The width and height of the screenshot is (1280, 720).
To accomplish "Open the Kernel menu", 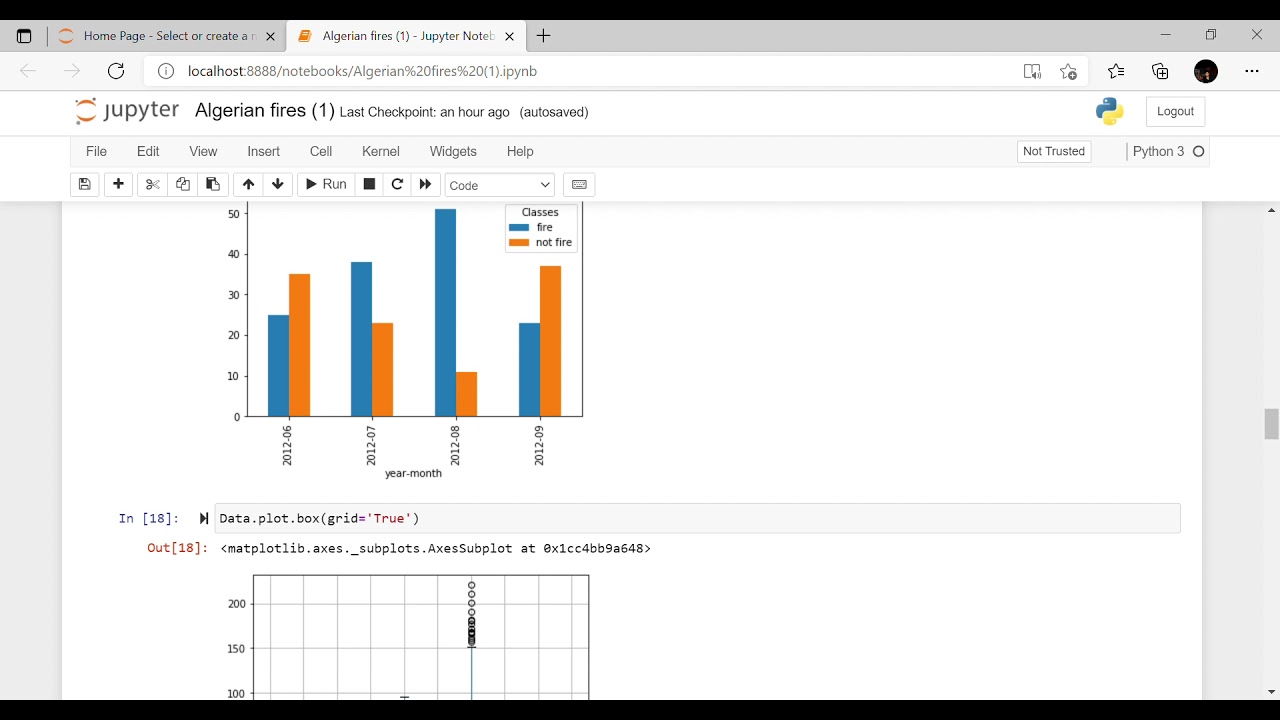I will (381, 152).
